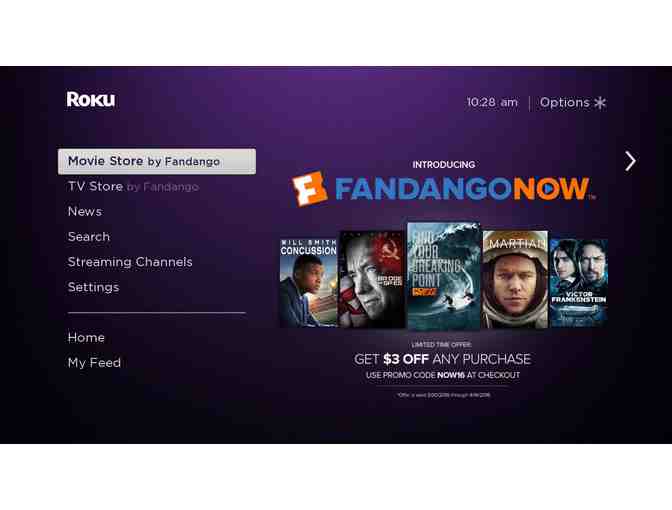Image resolution: width=672 pixels, height=510 pixels.
Task: Select the Victor Frankenstein poster
Action: pyautogui.click(x=579, y=283)
